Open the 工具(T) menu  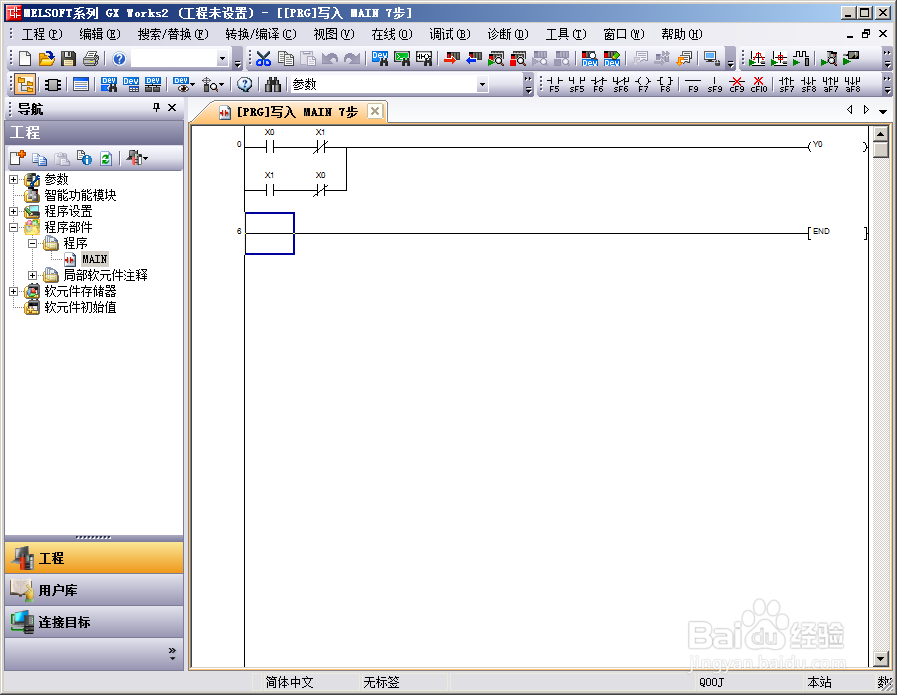click(x=566, y=34)
